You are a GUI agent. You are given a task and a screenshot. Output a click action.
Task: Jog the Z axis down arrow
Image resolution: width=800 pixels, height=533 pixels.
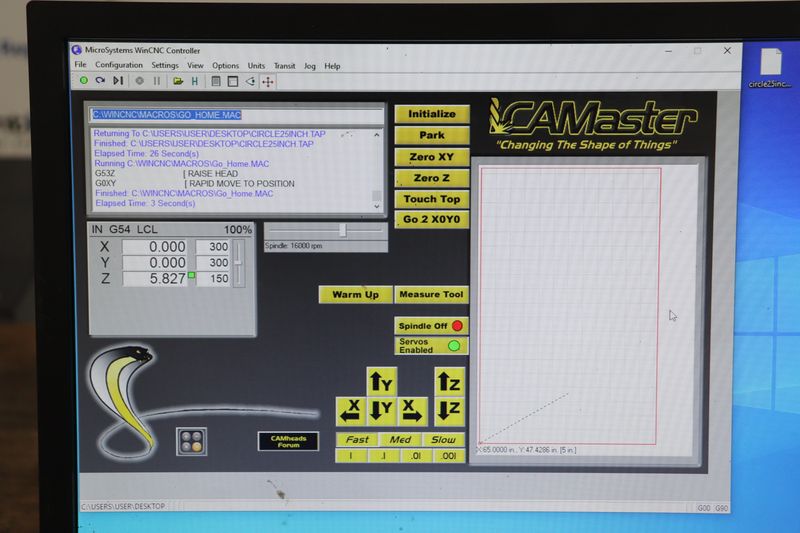click(x=448, y=409)
